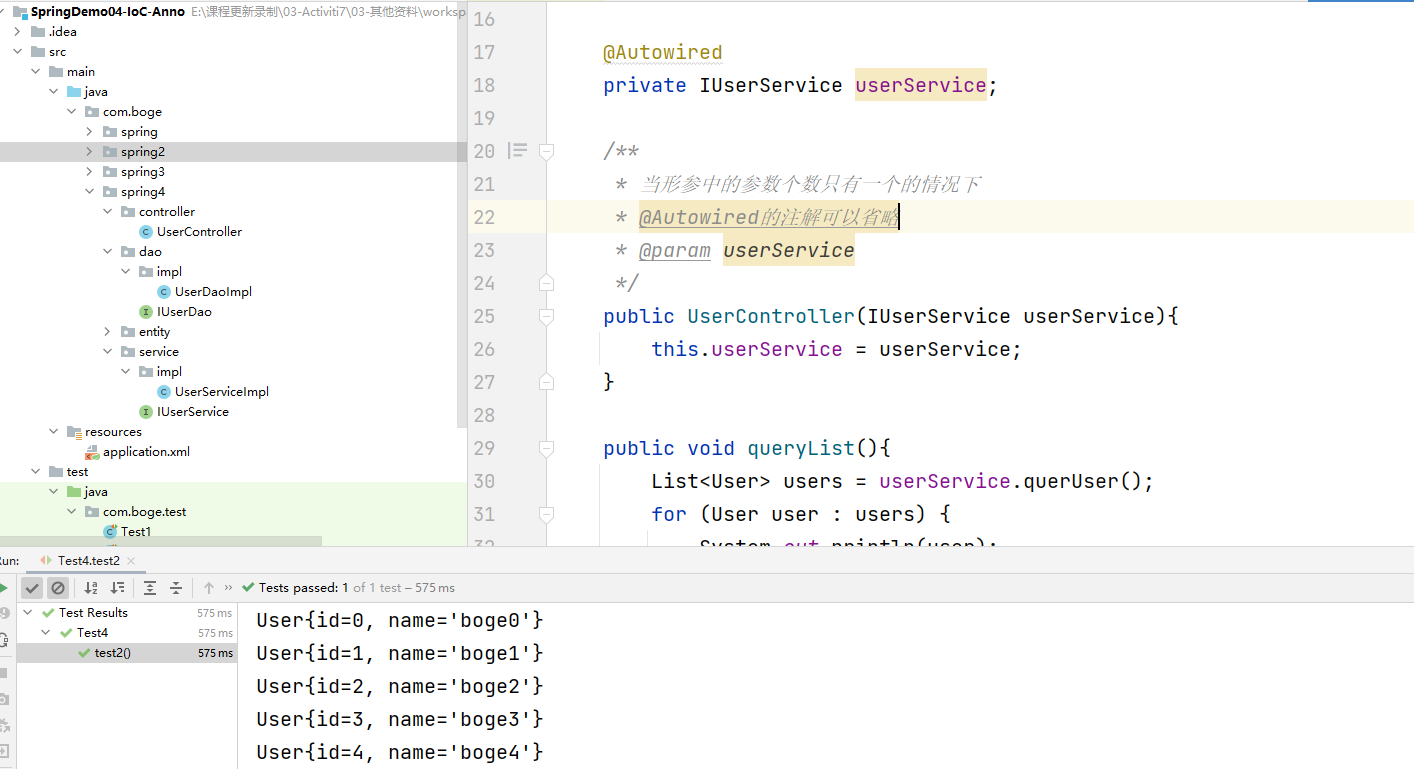Click the com.boge package icon
The height and width of the screenshot is (769, 1414).
(92, 112)
